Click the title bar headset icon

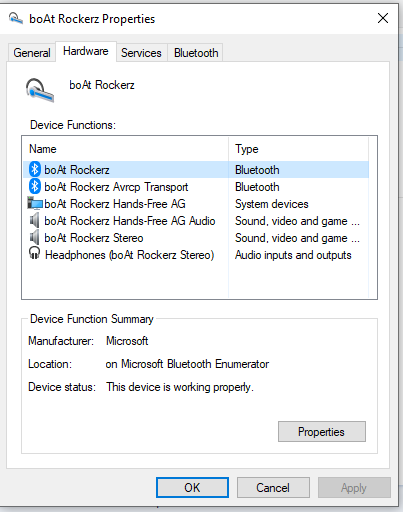tap(16, 18)
